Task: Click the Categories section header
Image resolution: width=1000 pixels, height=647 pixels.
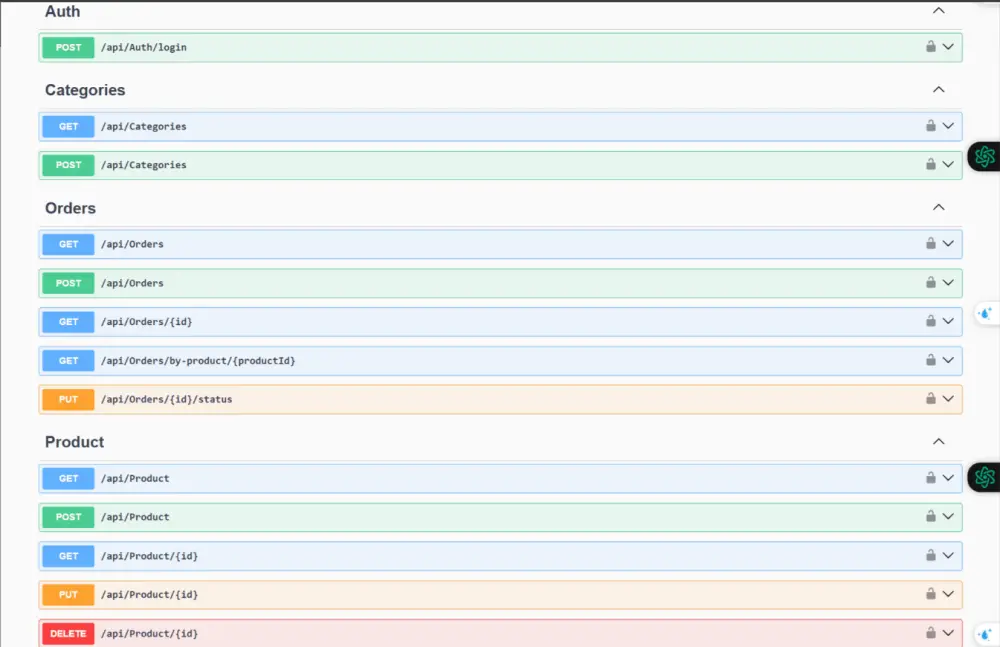Action: [84, 90]
